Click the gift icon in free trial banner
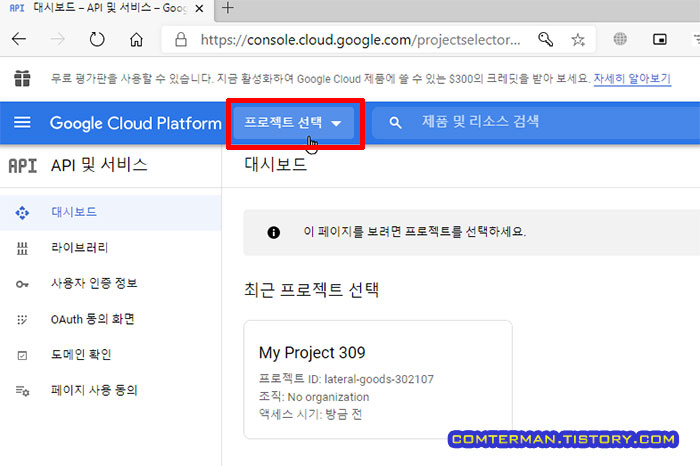 coord(22,79)
